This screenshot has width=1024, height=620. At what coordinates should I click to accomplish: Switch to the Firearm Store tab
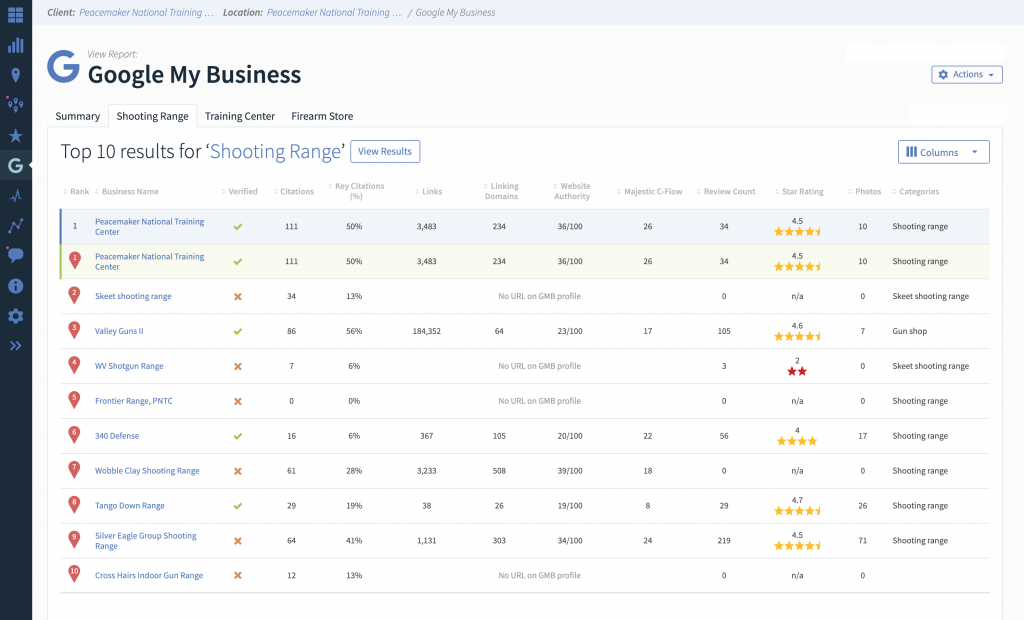tap(322, 116)
